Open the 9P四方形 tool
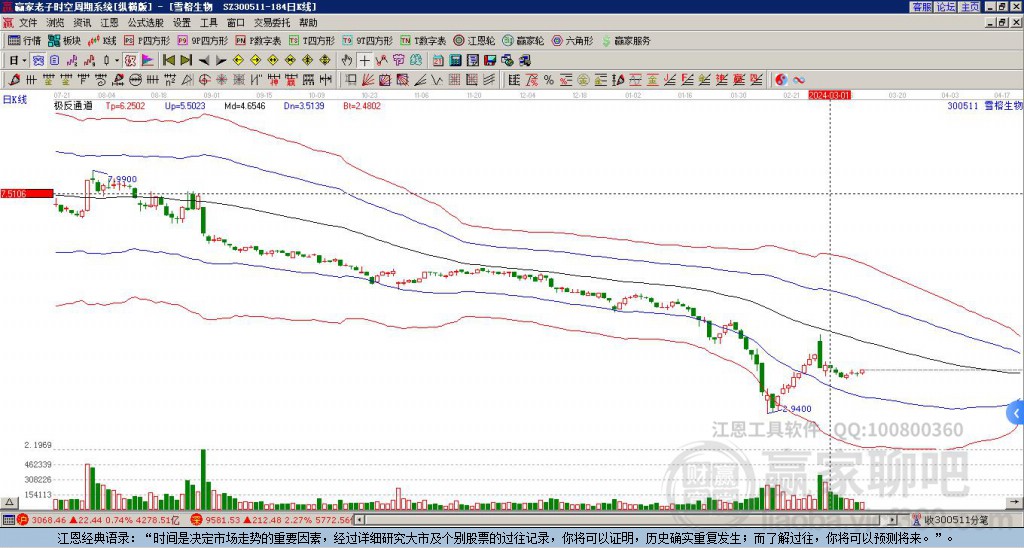 (202, 40)
